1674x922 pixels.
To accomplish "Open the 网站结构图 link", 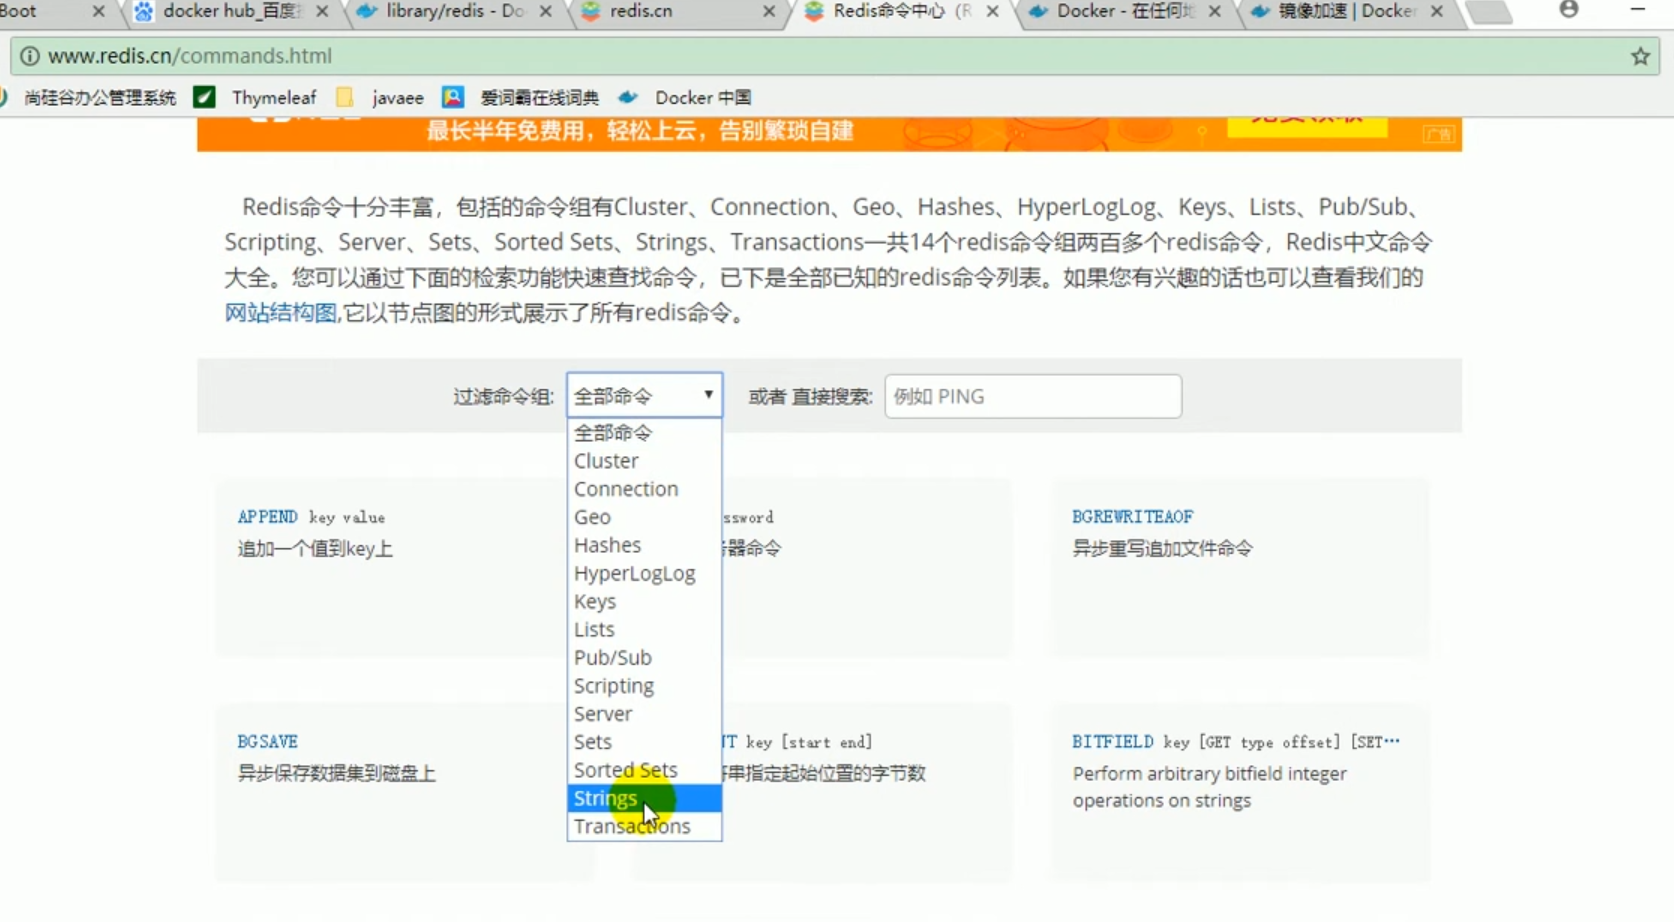I will click(280, 312).
